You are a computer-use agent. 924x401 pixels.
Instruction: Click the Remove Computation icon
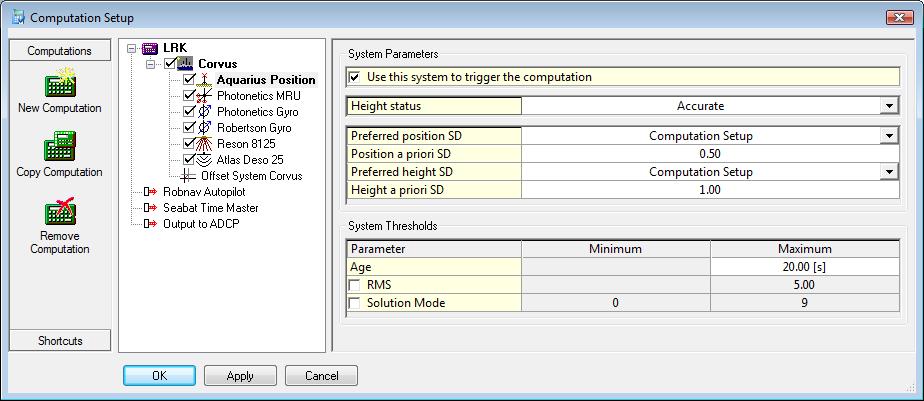(x=59, y=212)
